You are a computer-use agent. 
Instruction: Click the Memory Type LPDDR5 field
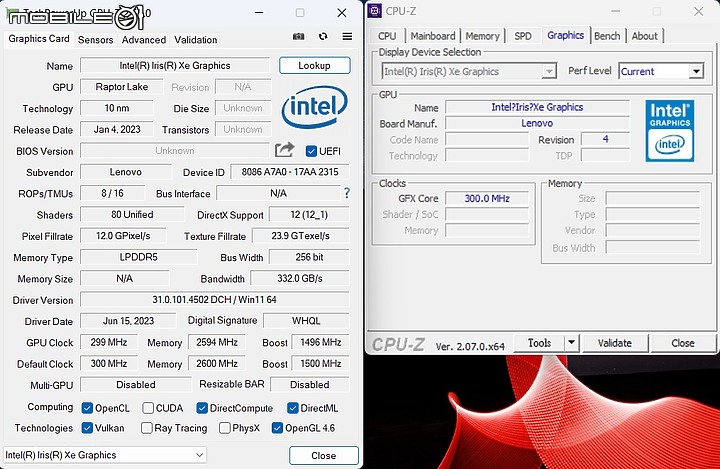pyautogui.click(x=138, y=257)
